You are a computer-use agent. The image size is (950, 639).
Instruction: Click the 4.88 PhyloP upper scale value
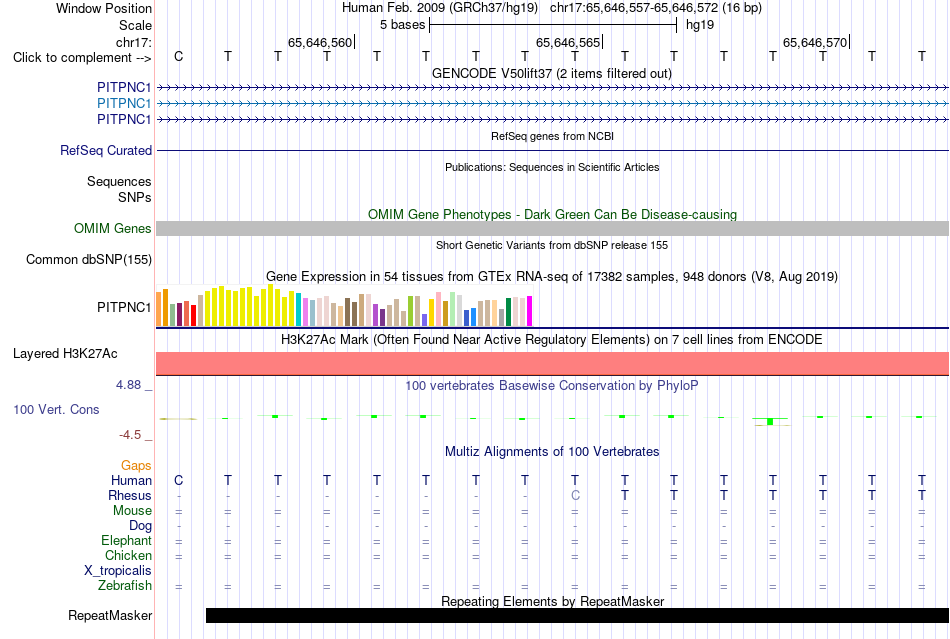[x=128, y=385]
